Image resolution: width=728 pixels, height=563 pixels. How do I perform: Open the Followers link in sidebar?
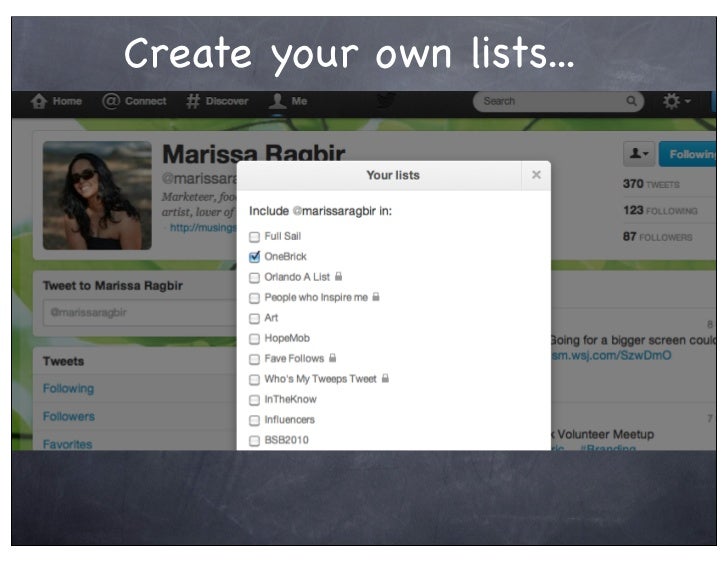pyautogui.click(x=69, y=416)
